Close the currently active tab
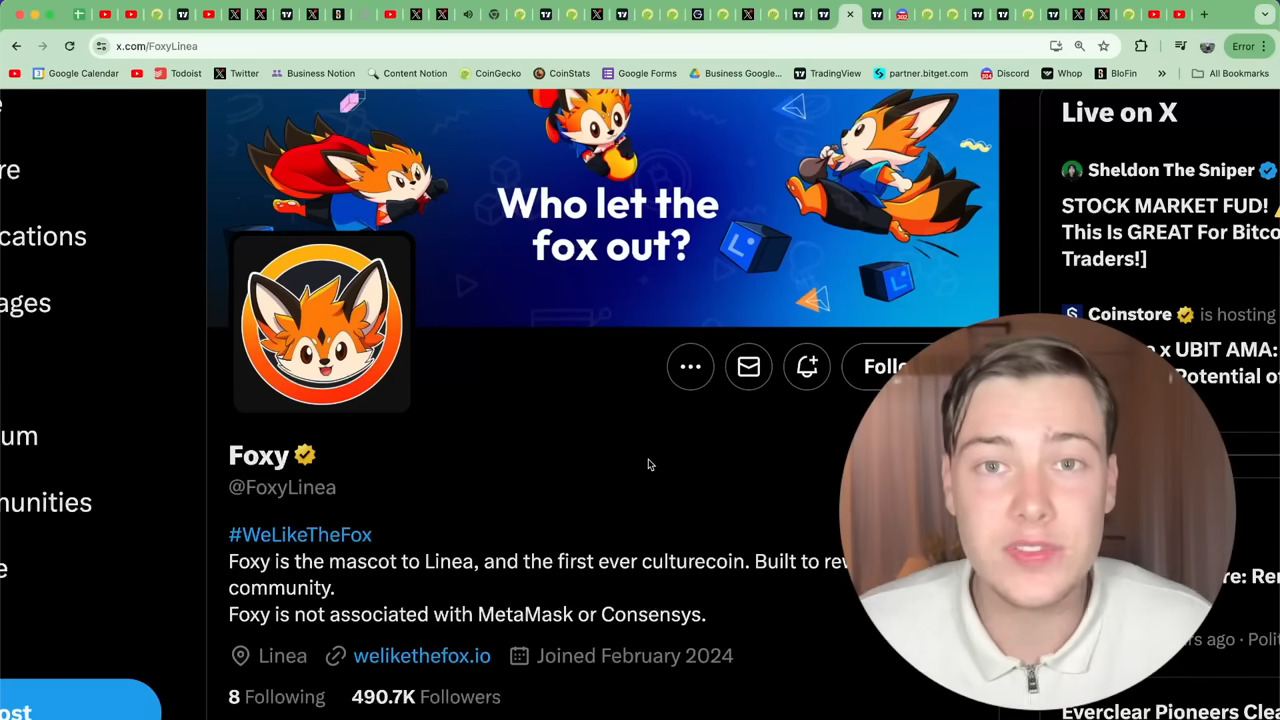1280x720 pixels. coord(850,15)
